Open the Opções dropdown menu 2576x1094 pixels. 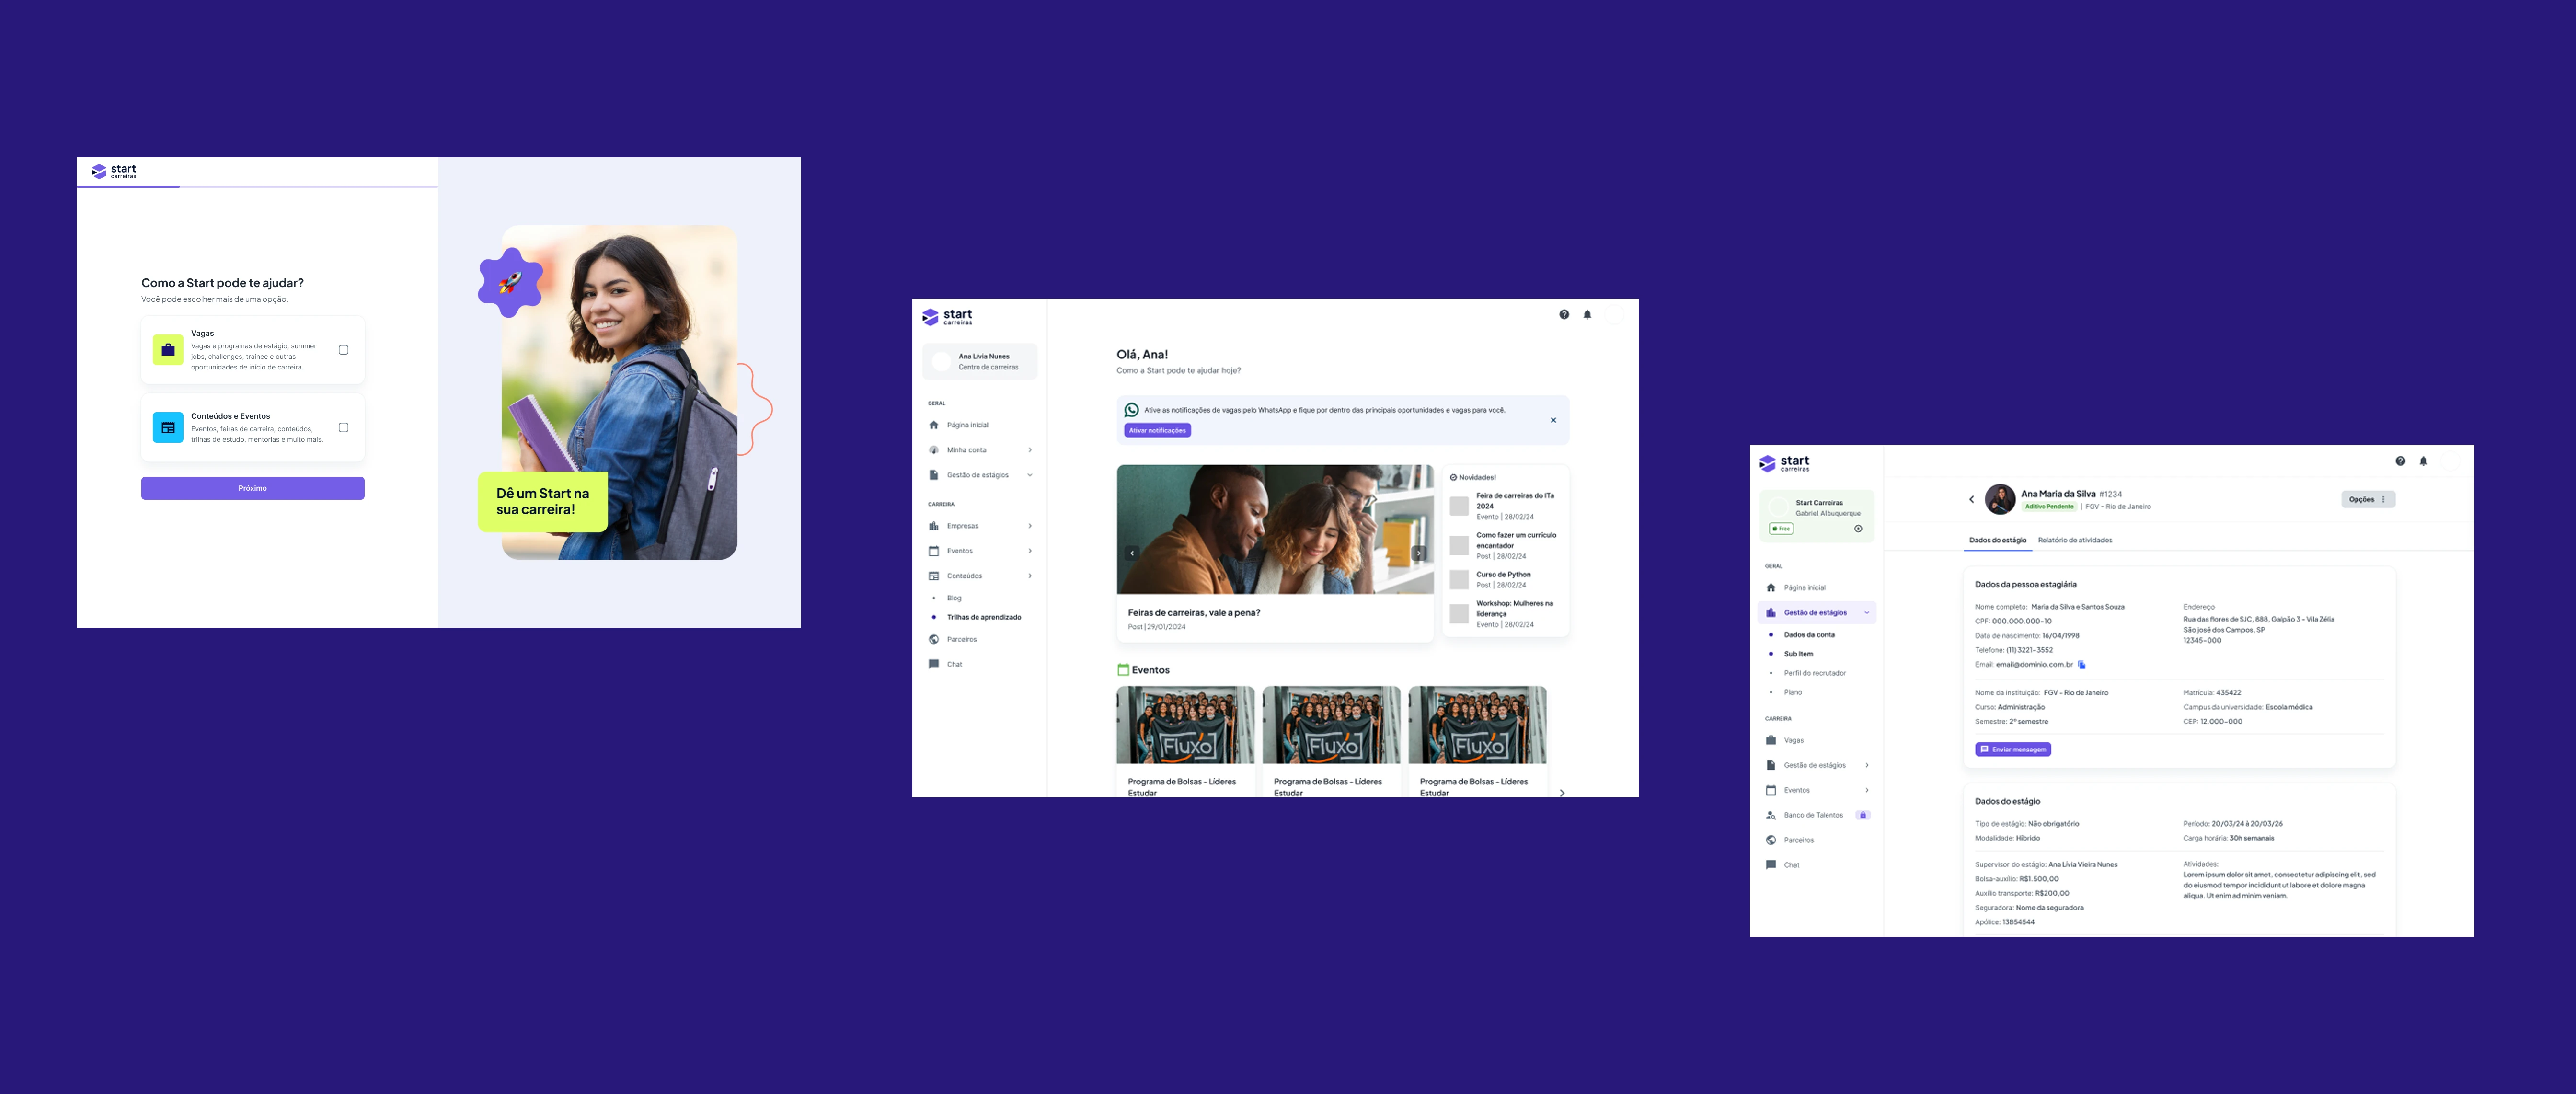click(2367, 499)
